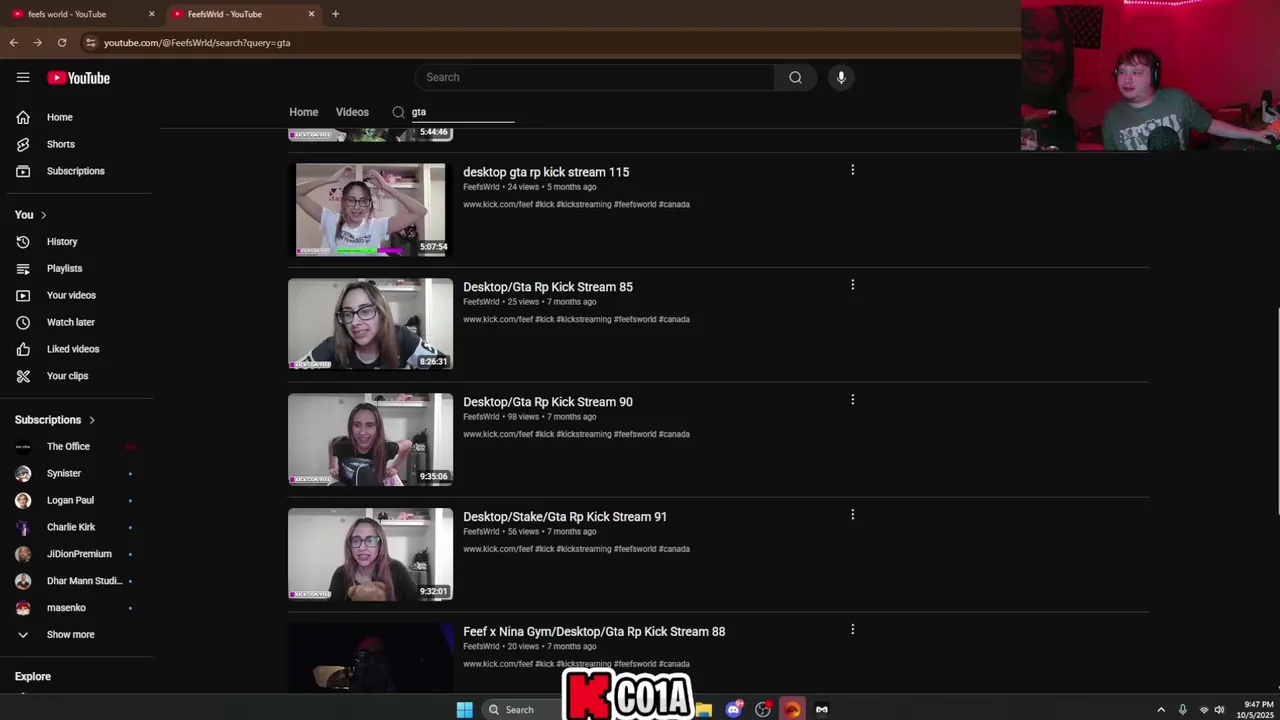Open options menu for Kick Stream 85

[x=852, y=285]
